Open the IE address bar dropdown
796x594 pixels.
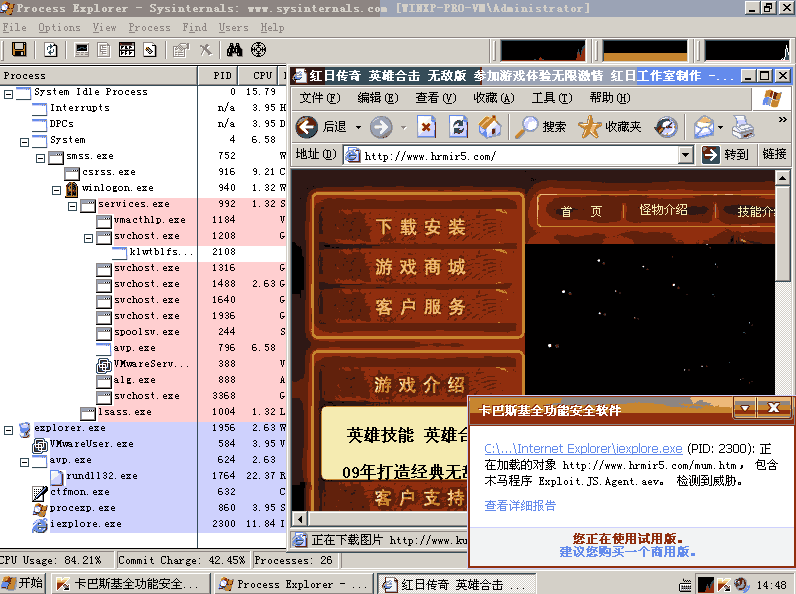(x=685, y=155)
